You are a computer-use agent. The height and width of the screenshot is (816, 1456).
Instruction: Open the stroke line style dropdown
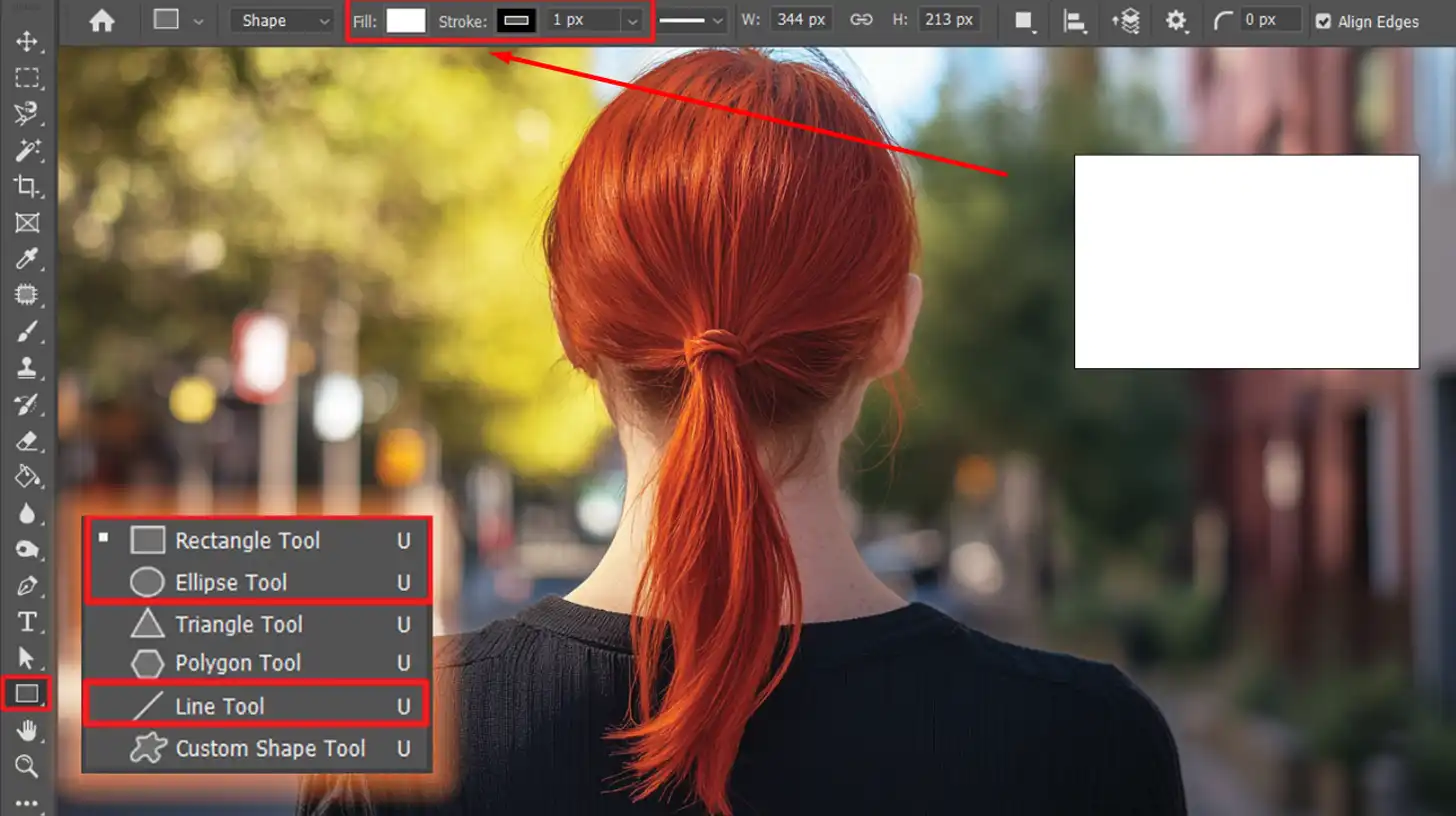(x=691, y=20)
